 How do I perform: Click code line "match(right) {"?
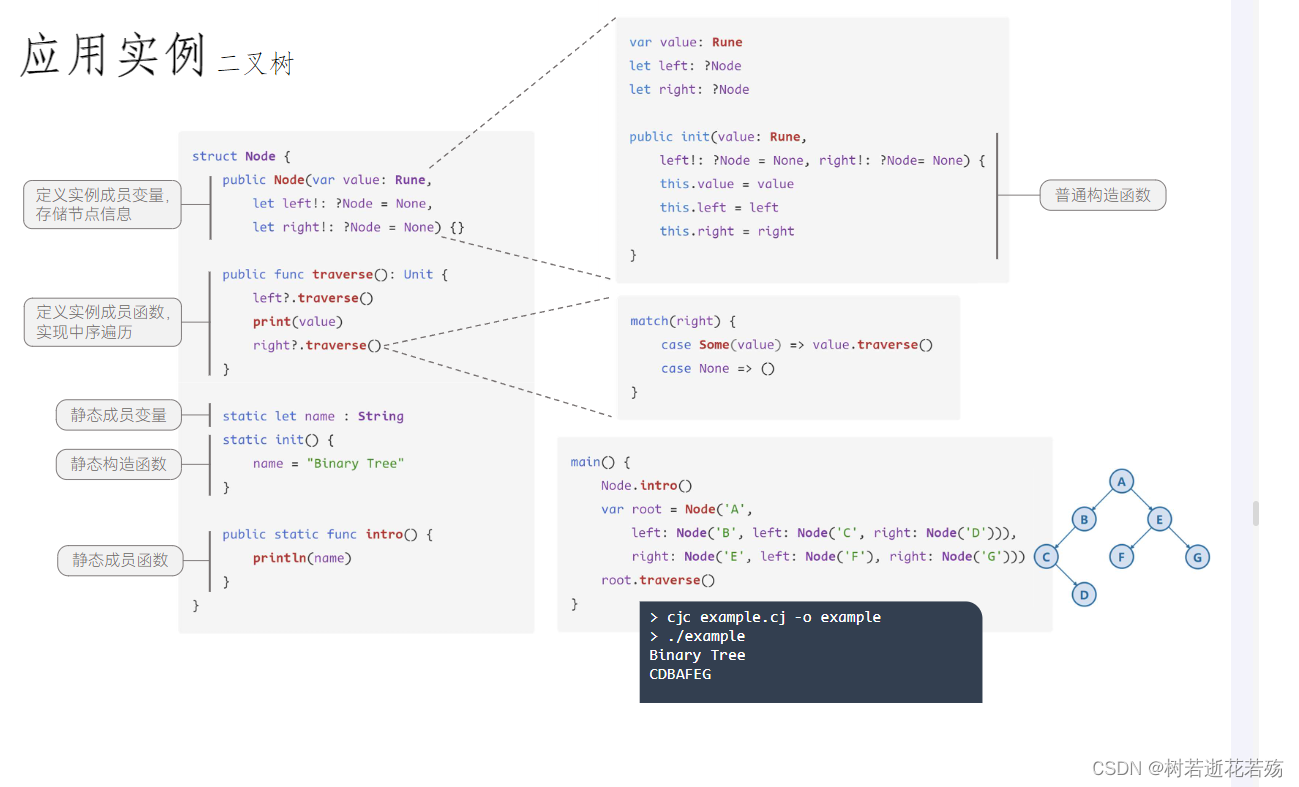tap(683, 321)
